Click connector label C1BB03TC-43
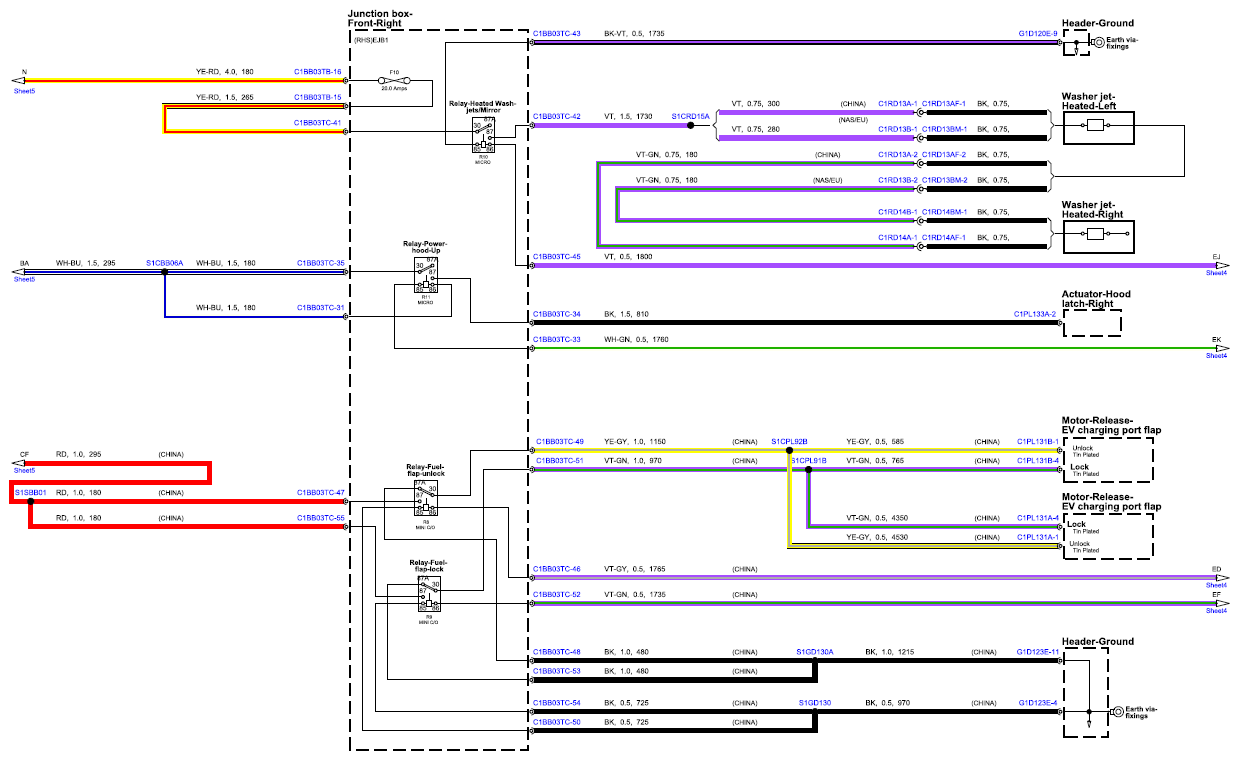The width and height of the screenshot is (1239, 760). click(557, 33)
